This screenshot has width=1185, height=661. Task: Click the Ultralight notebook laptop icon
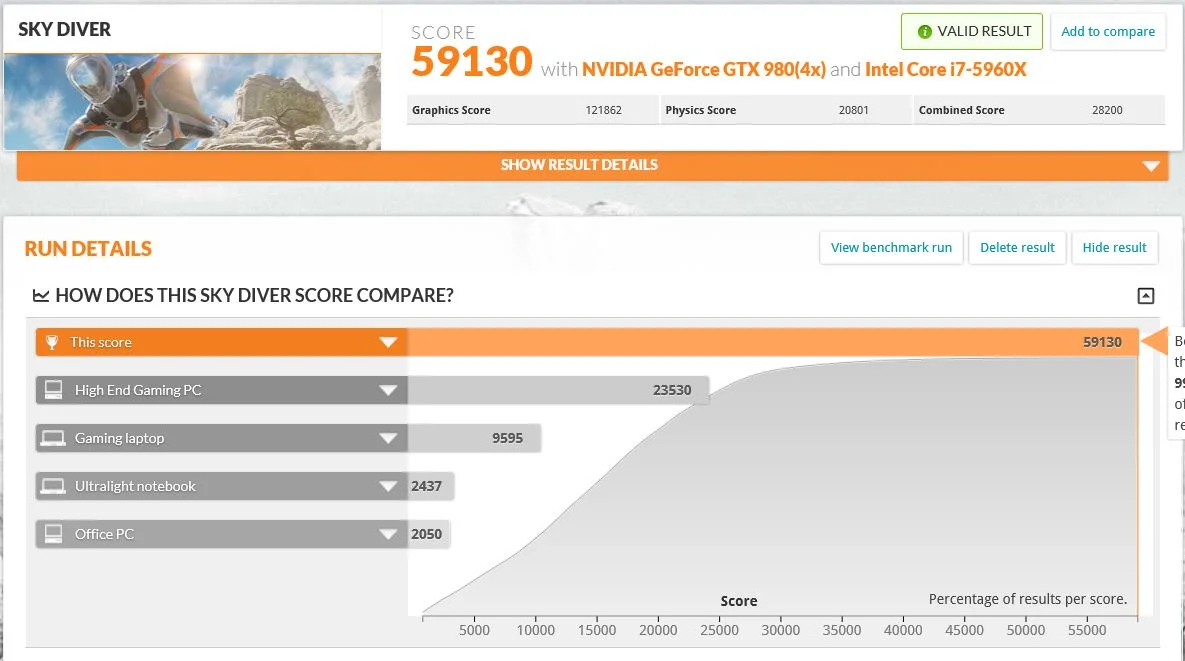click(53, 486)
